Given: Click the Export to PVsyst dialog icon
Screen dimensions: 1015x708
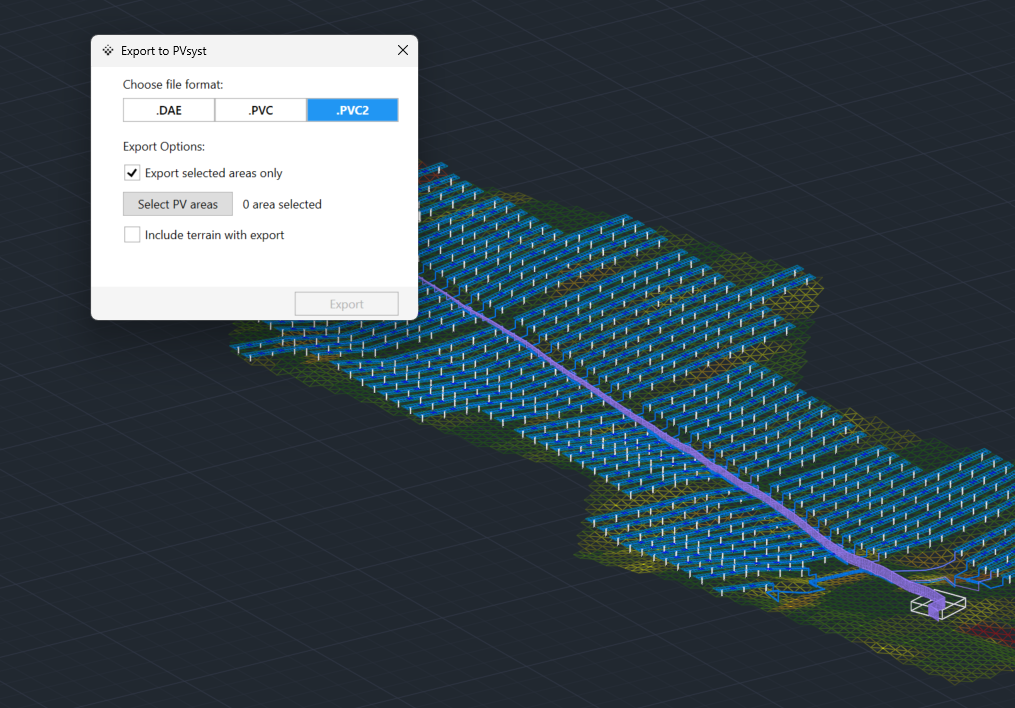Looking at the screenshot, I should [108, 50].
